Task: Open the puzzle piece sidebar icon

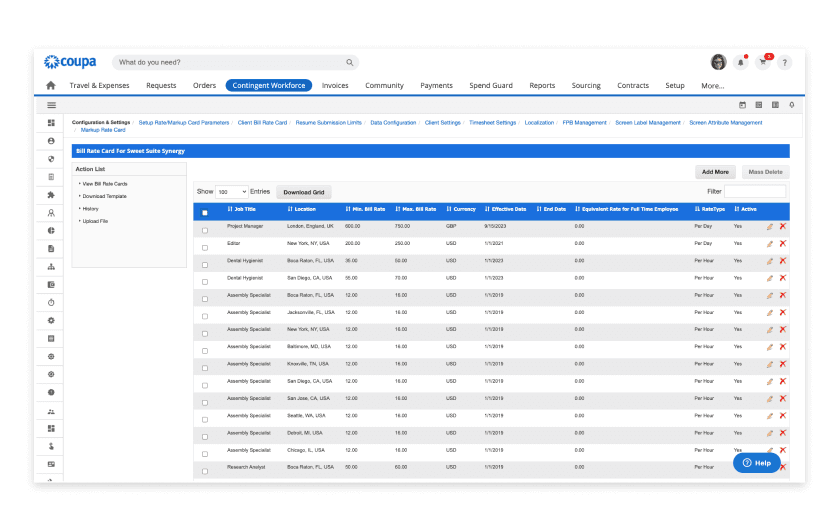Action: pyautogui.click(x=51, y=195)
